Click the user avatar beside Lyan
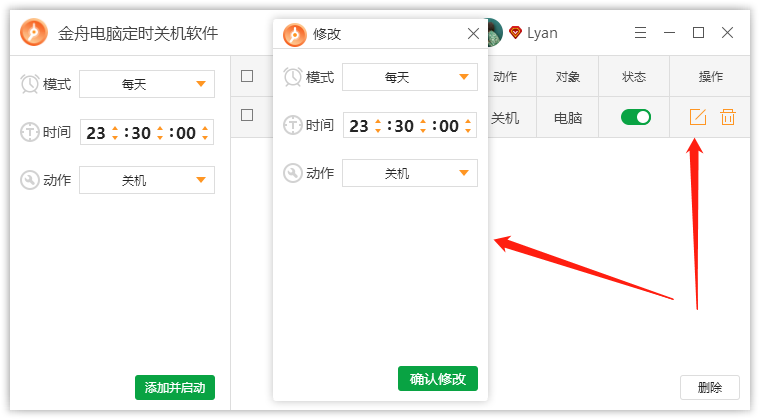 495,32
